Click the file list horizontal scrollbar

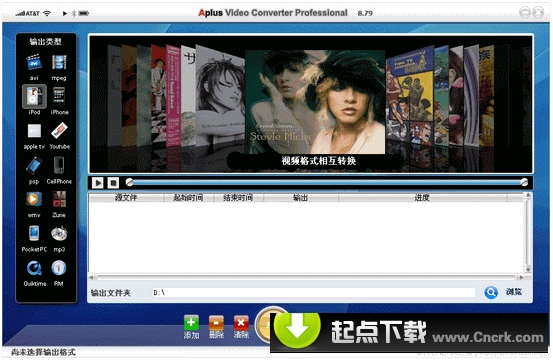coord(306,277)
